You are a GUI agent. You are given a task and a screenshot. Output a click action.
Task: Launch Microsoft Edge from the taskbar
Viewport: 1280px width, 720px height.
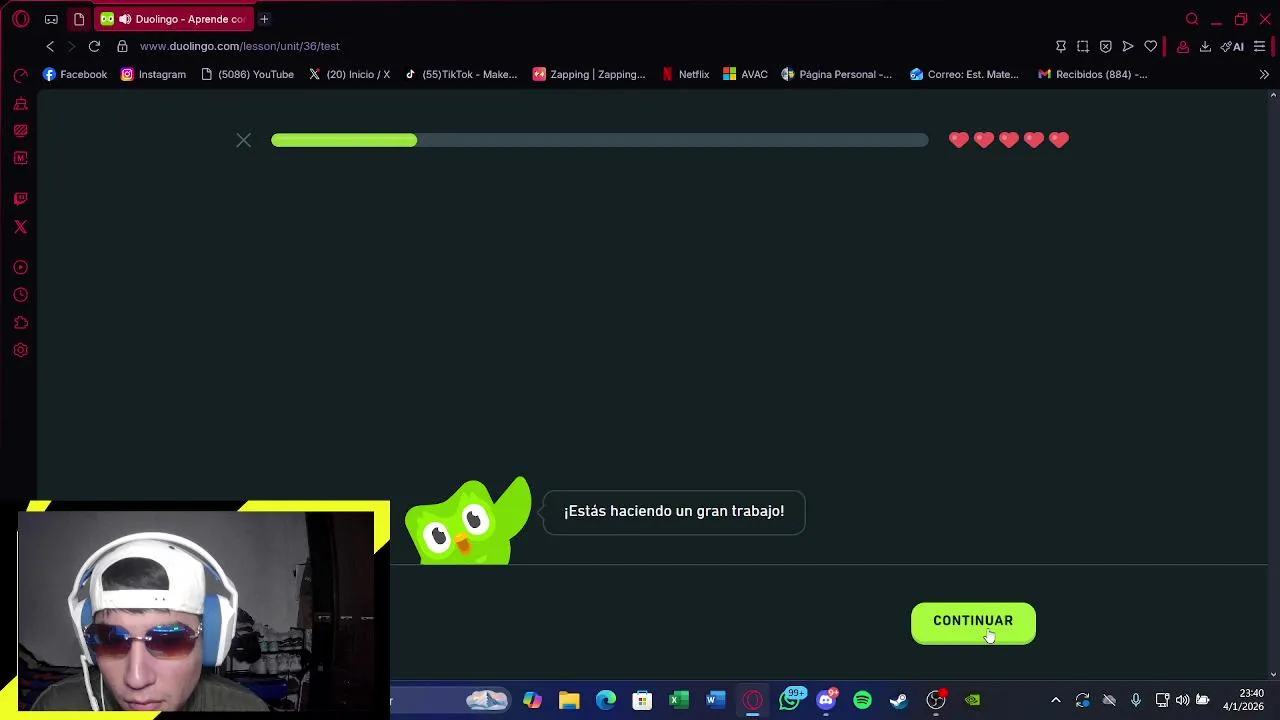(606, 700)
